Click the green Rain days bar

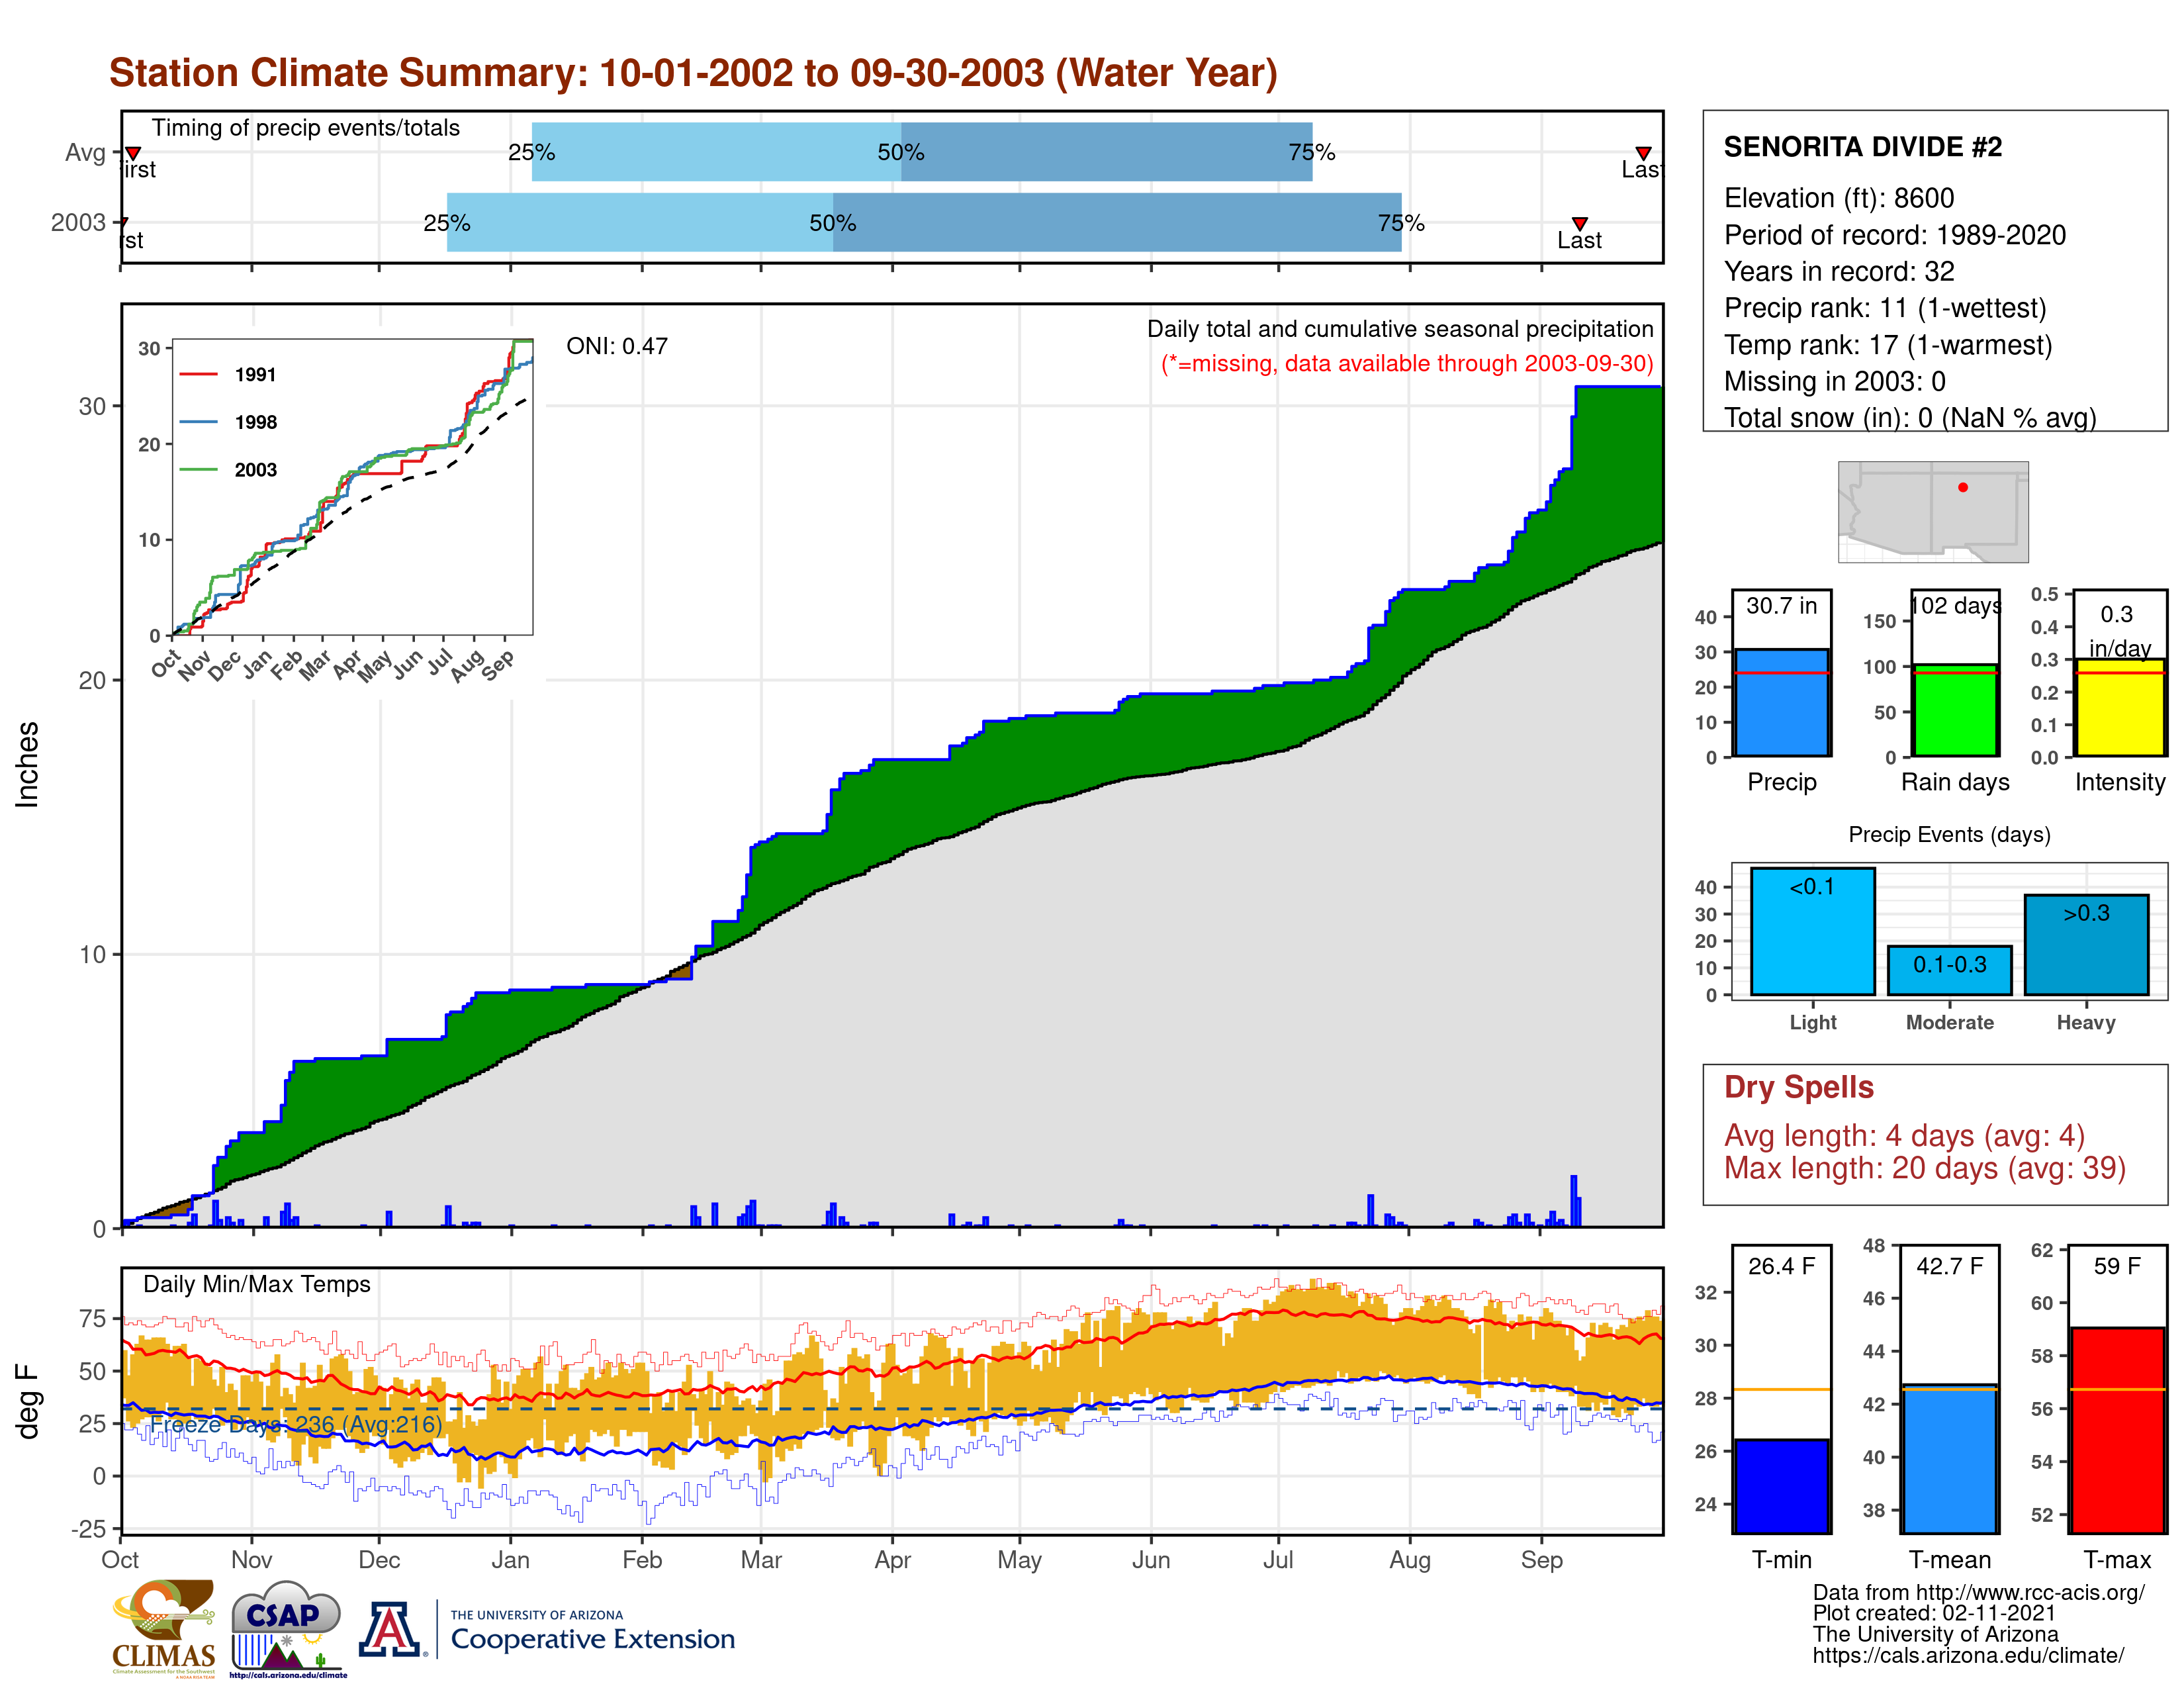pos(1955,710)
